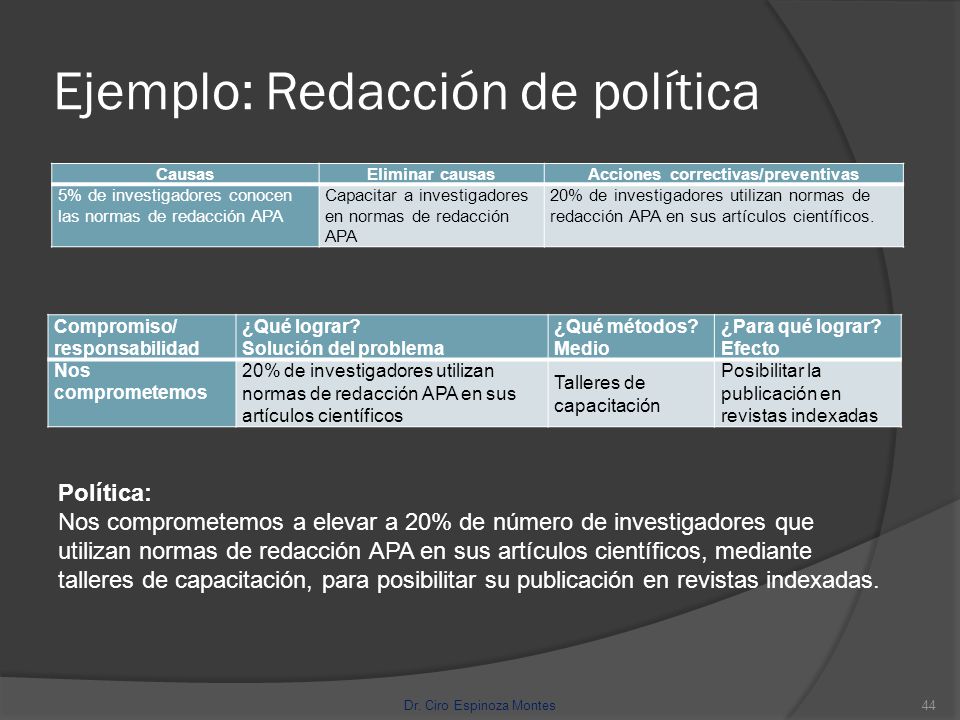Click the footer 'Dr. Ciro Espinoza Montes'
This screenshot has width=960, height=720.
point(479,705)
